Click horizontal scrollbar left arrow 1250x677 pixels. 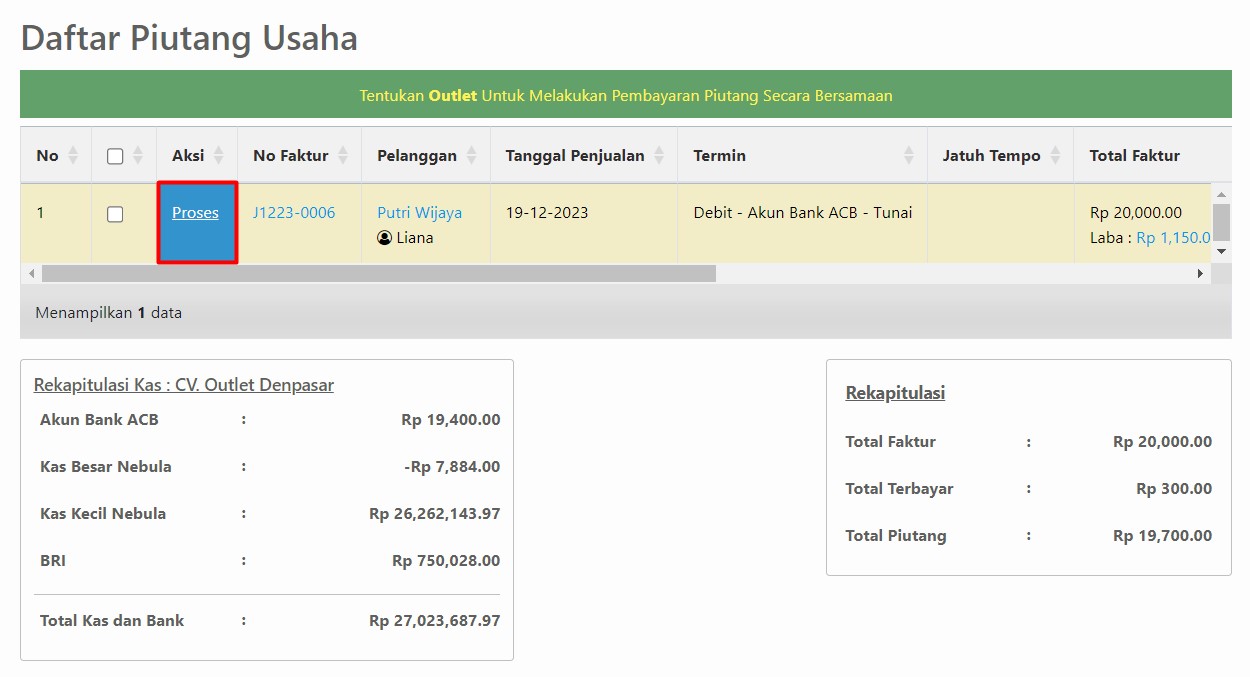pos(31,274)
